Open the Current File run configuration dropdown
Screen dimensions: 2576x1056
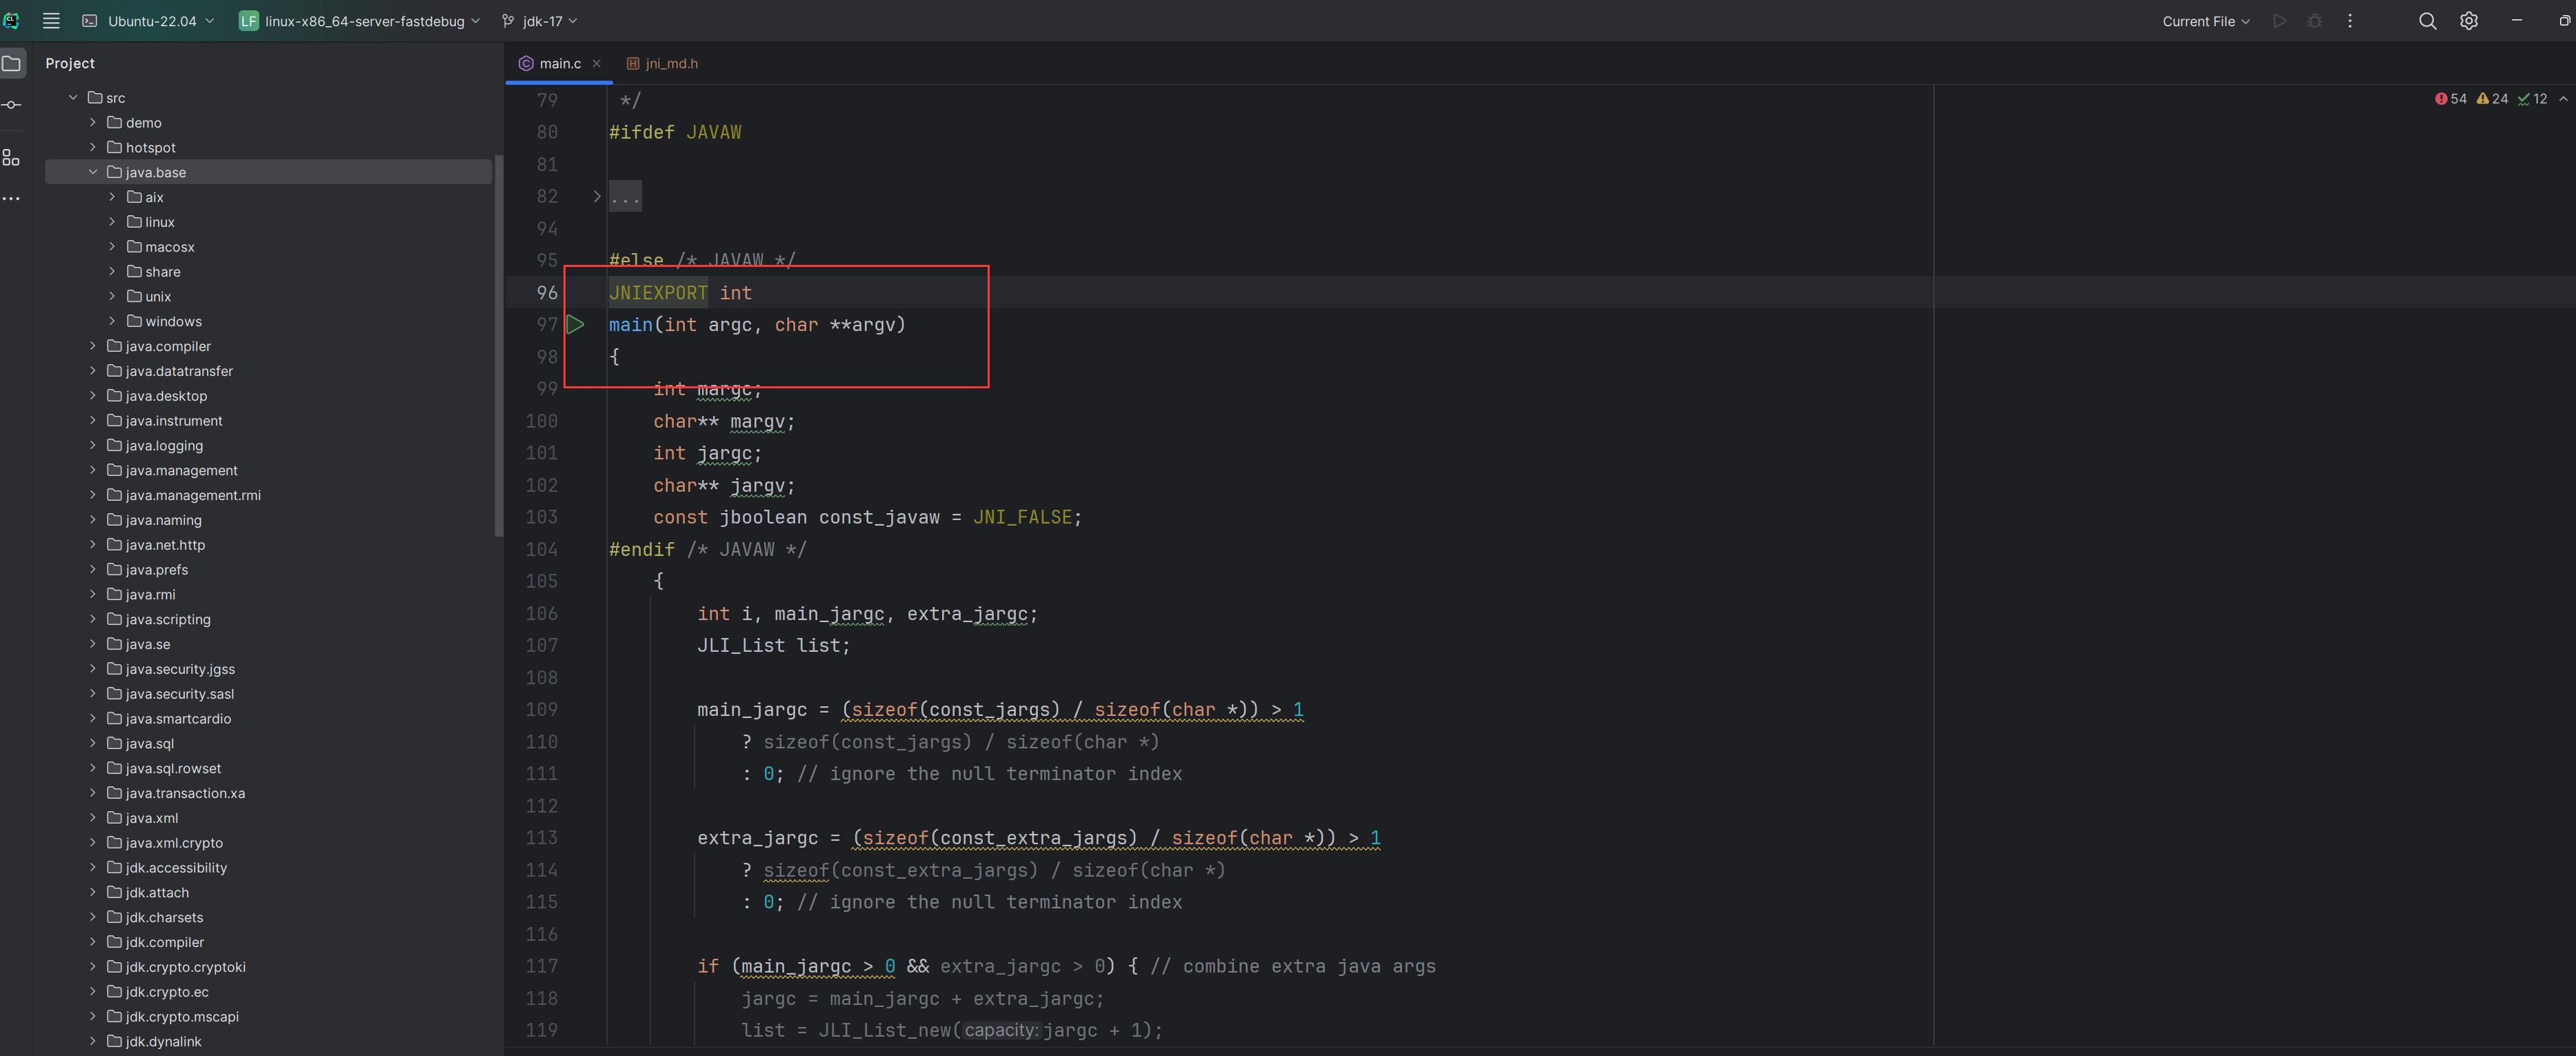coord(2205,21)
